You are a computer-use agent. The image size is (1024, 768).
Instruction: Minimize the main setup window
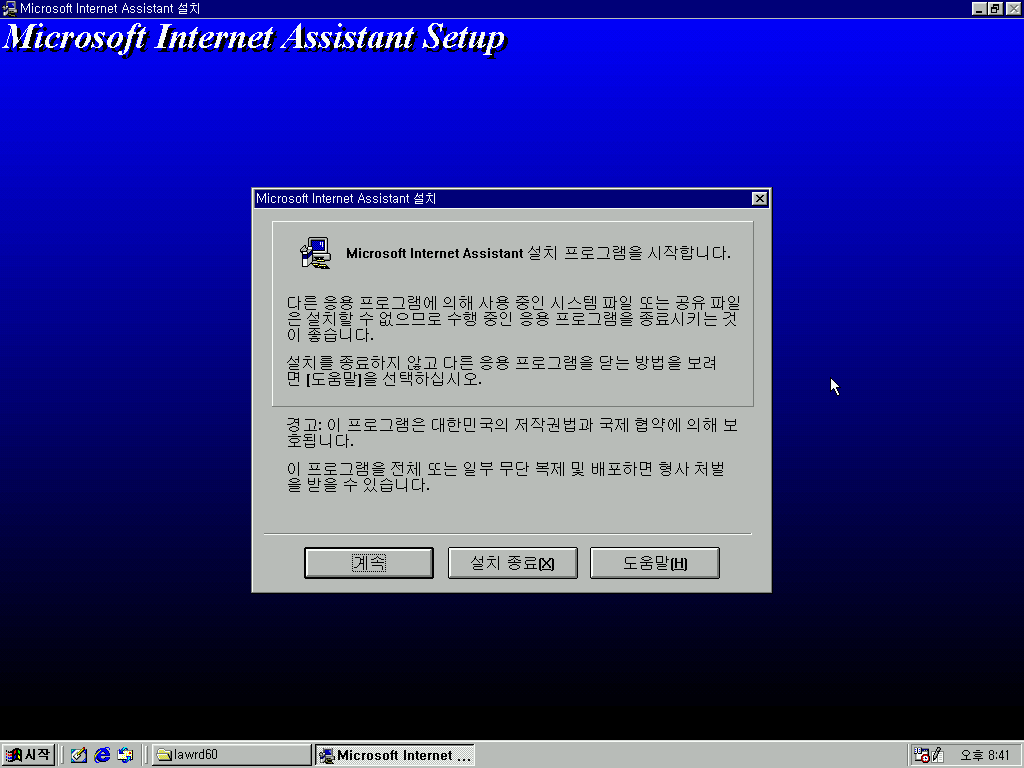[x=978, y=8]
